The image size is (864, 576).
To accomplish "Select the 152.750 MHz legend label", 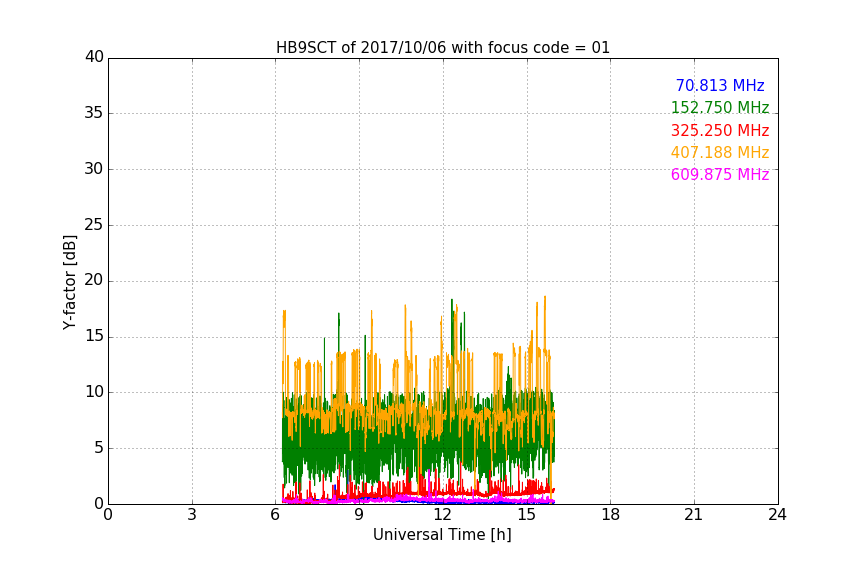I will click(720, 107).
